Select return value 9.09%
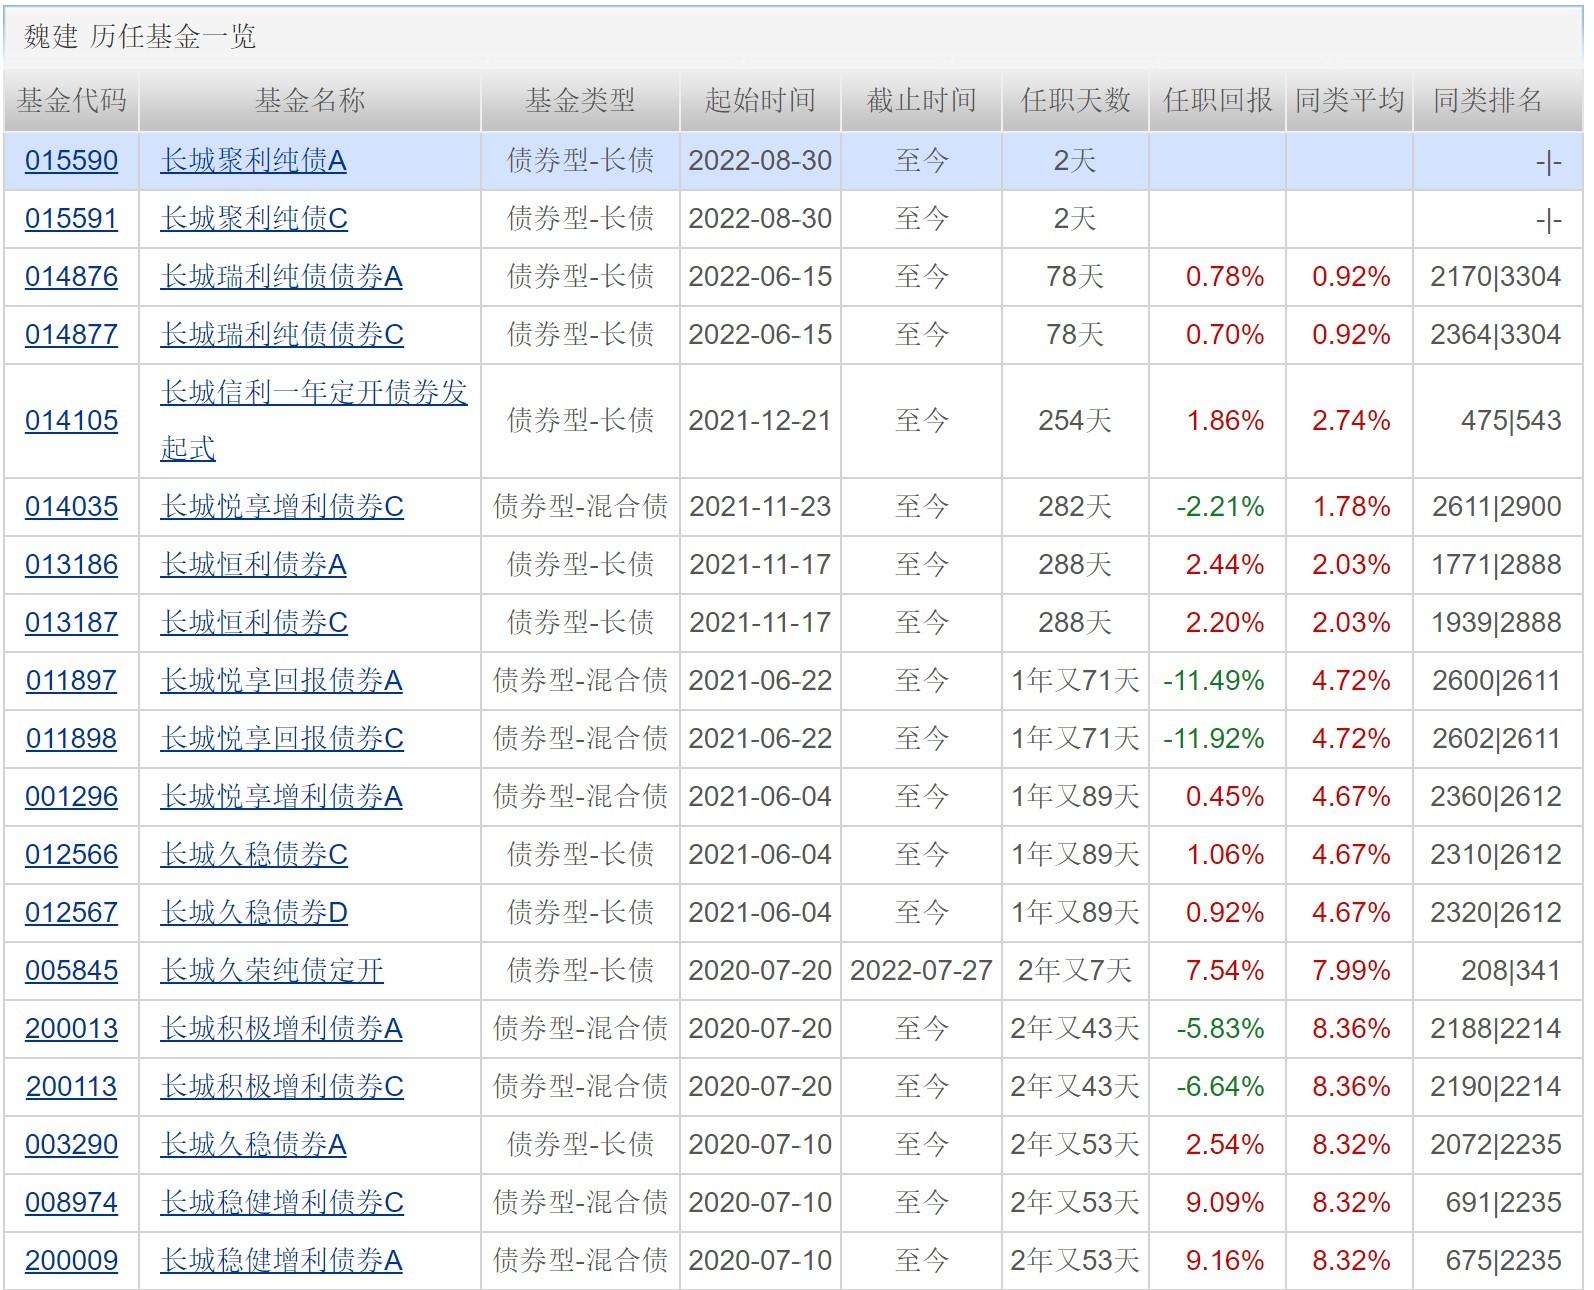This screenshot has height=1290, width=1594. tap(1225, 1202)
